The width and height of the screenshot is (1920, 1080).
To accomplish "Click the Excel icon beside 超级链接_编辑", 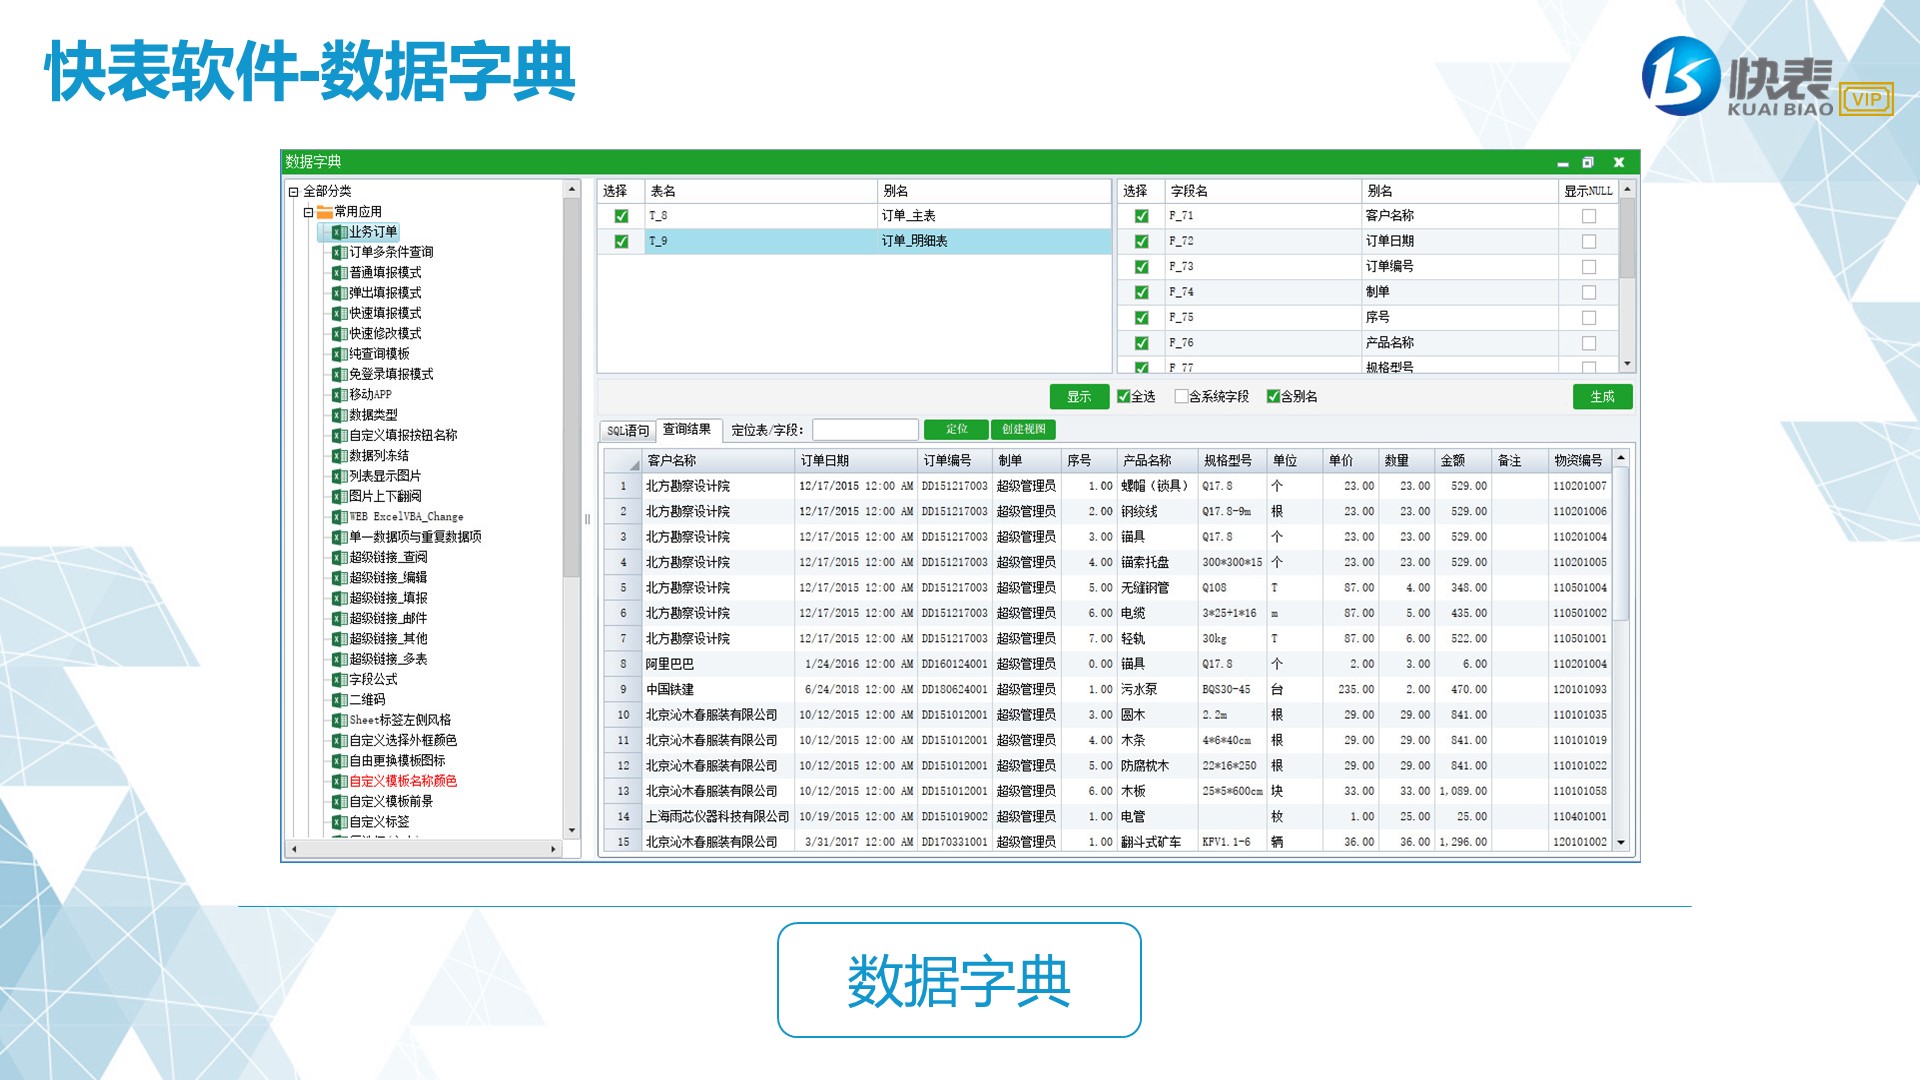I will click(339, 578).
